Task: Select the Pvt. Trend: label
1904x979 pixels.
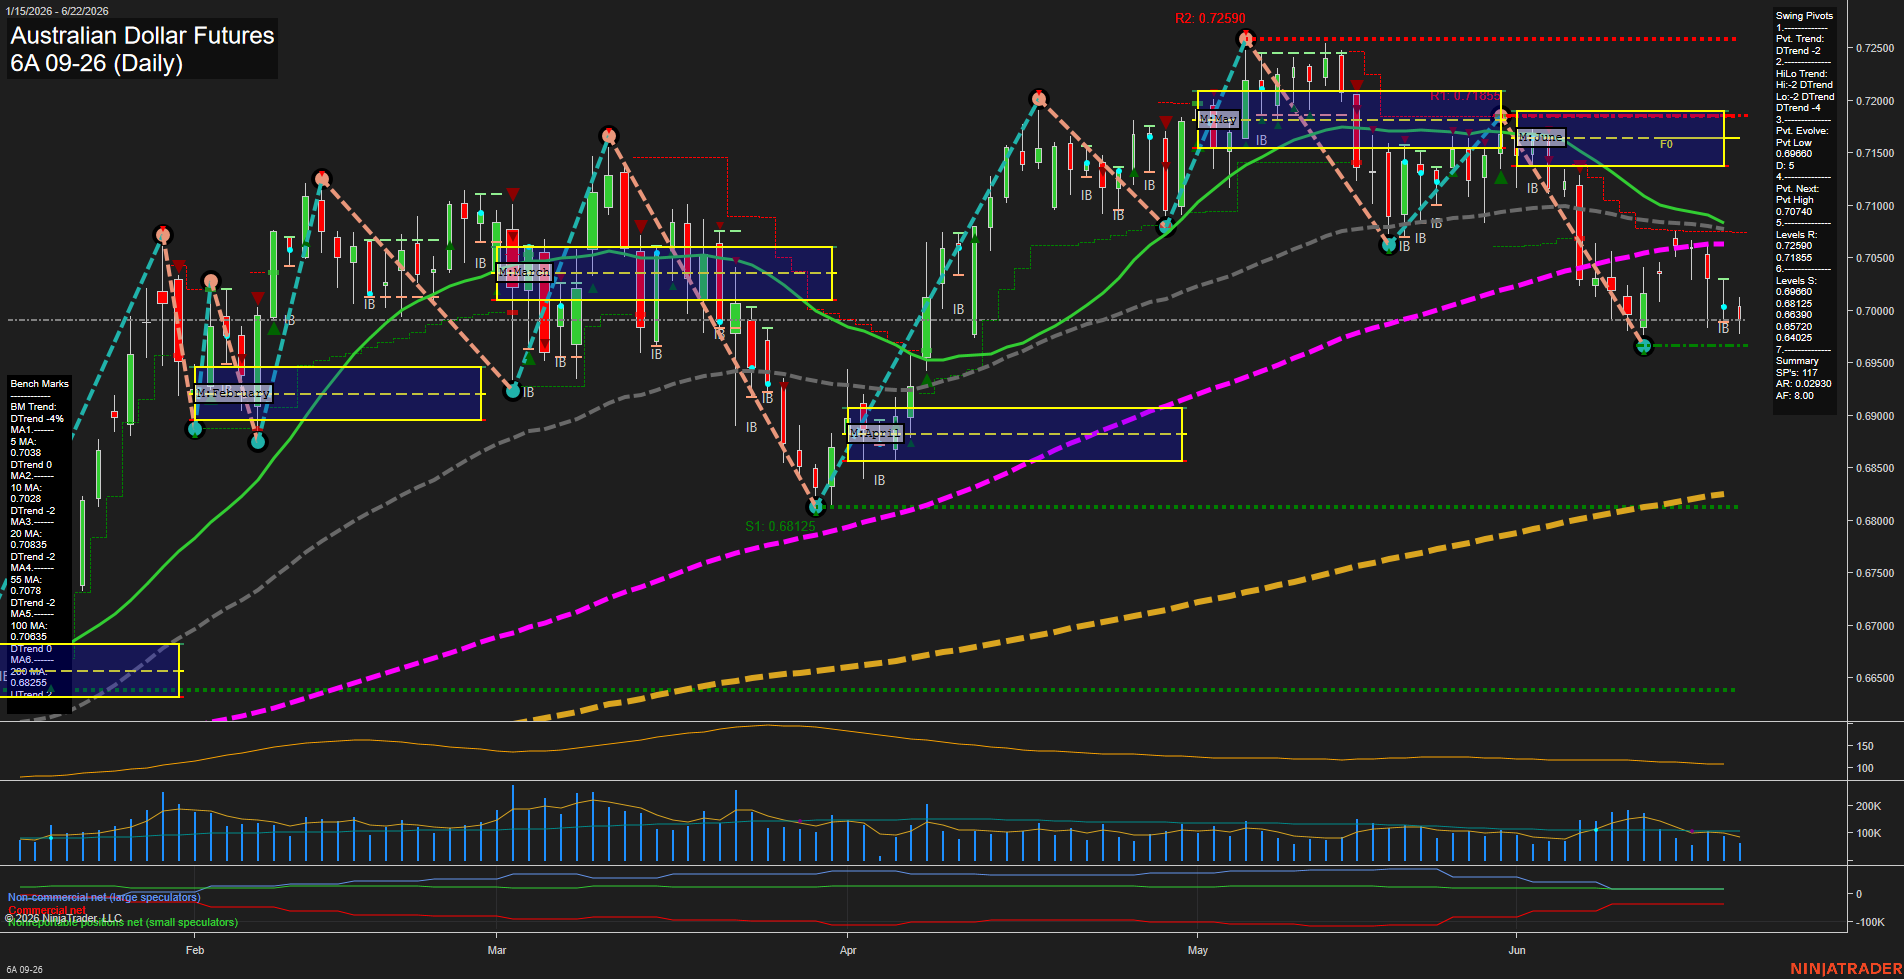Action: tap(1799, 39)
